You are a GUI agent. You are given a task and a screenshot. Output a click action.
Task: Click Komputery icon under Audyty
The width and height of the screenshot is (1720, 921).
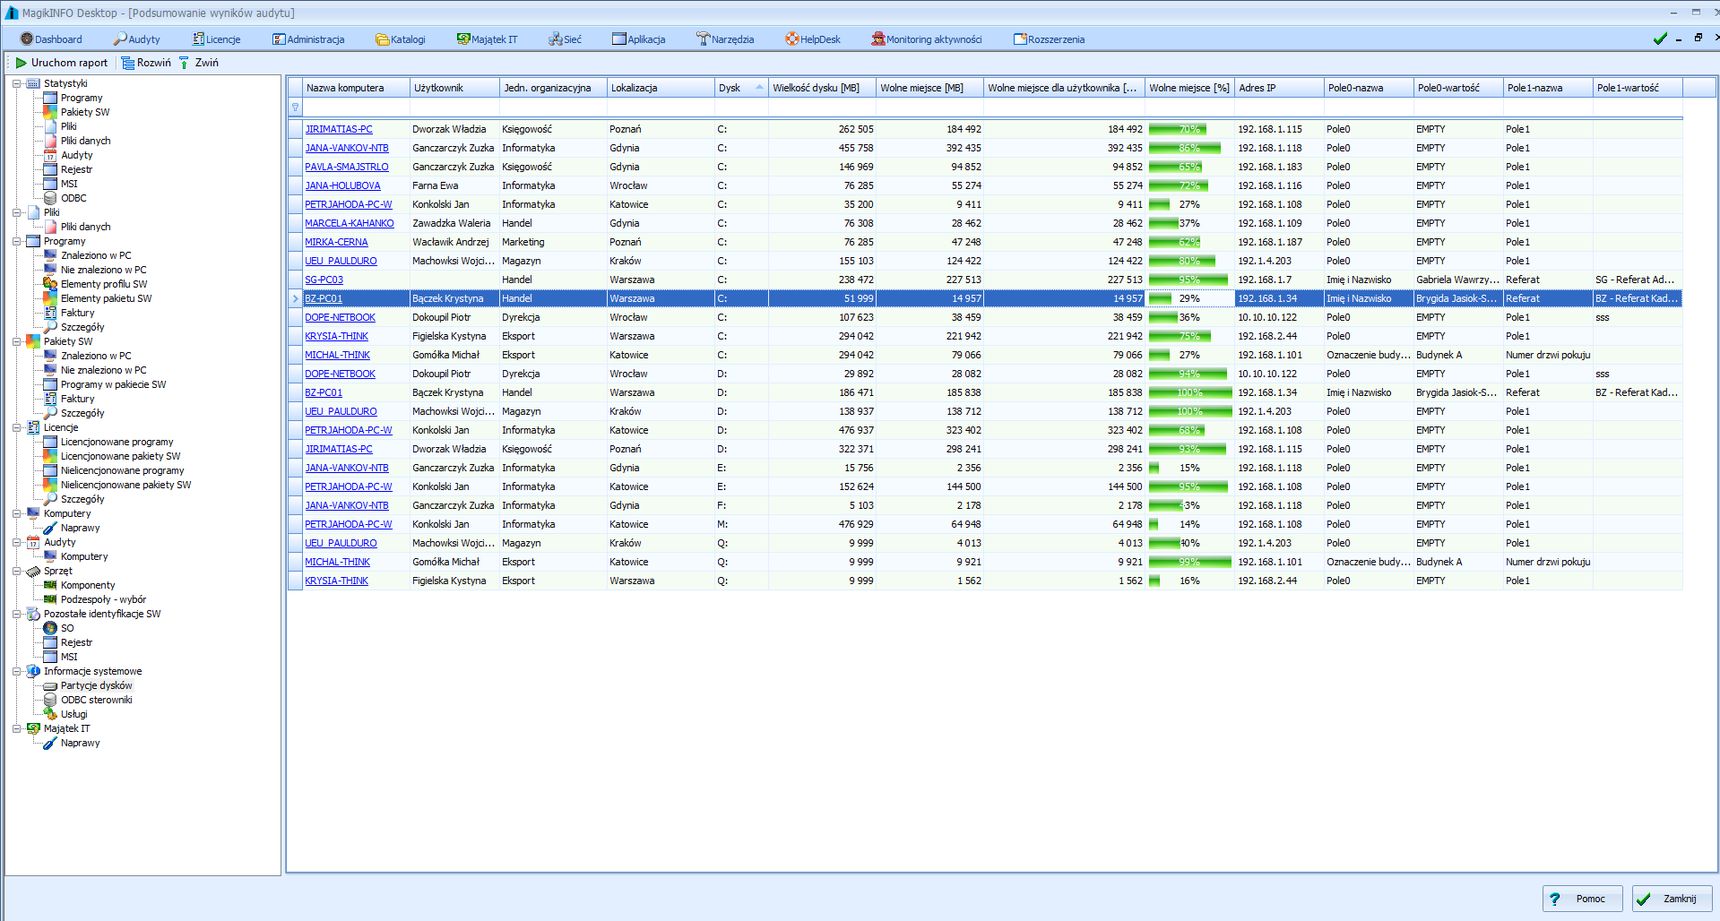(x=50, y=557)
